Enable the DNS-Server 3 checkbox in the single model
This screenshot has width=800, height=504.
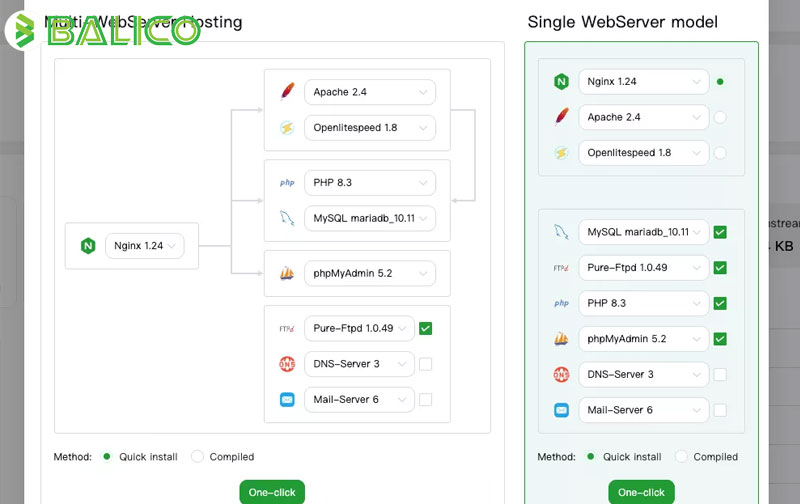coord(720,374)
